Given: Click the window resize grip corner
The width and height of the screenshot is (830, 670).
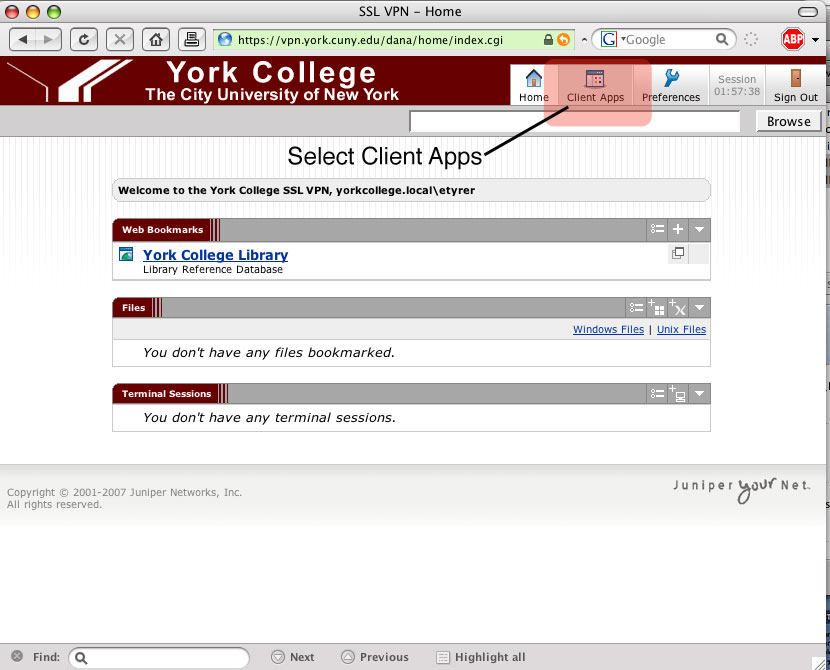Looking at the screenshot, I should pyautogui.click(x=818, y=662).
